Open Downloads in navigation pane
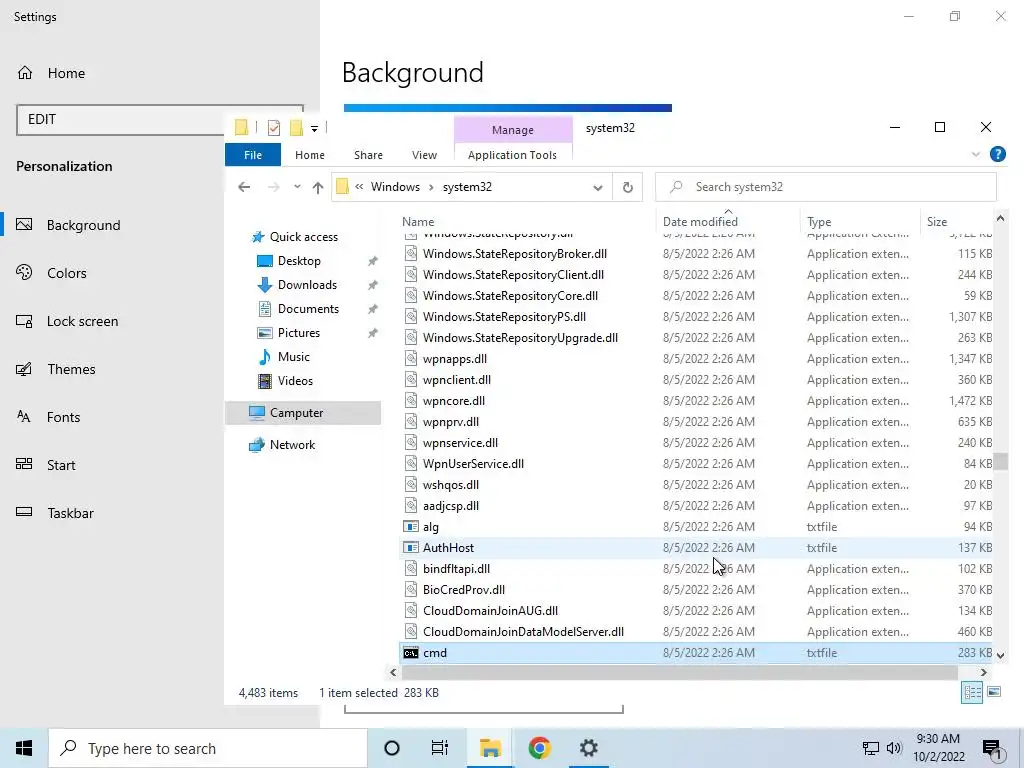The height and width of the screenshot is (768, 1024). coord(307,285)
